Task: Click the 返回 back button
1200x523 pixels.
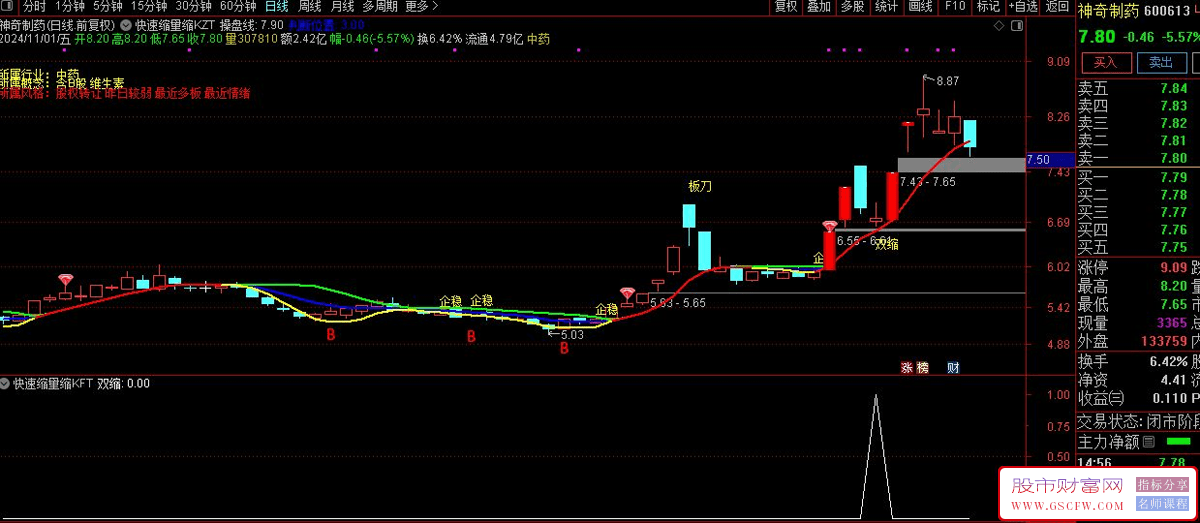Action: 1057,6
